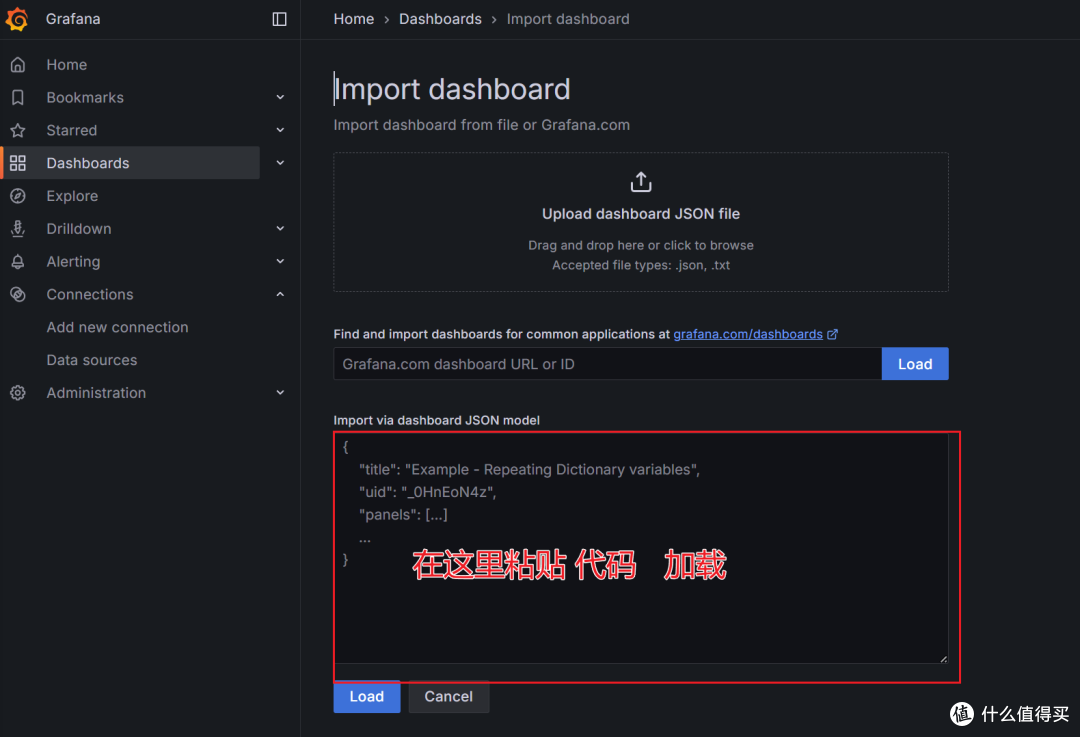Click the Cancel button
Screen dimensions: 1080x737
pos(448,696)
